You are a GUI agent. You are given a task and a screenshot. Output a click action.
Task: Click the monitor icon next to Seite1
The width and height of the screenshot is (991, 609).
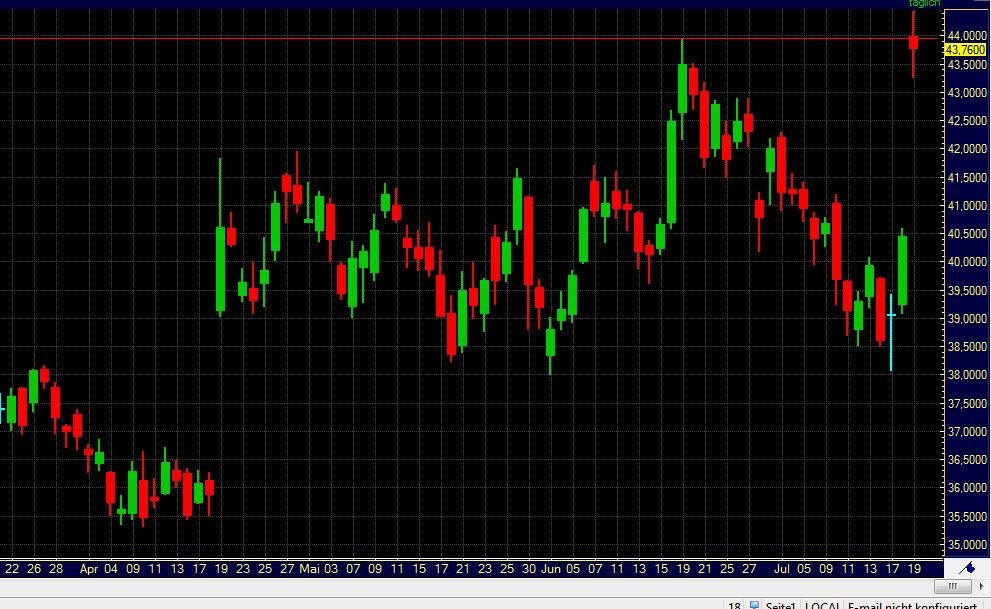coord(754,605)
